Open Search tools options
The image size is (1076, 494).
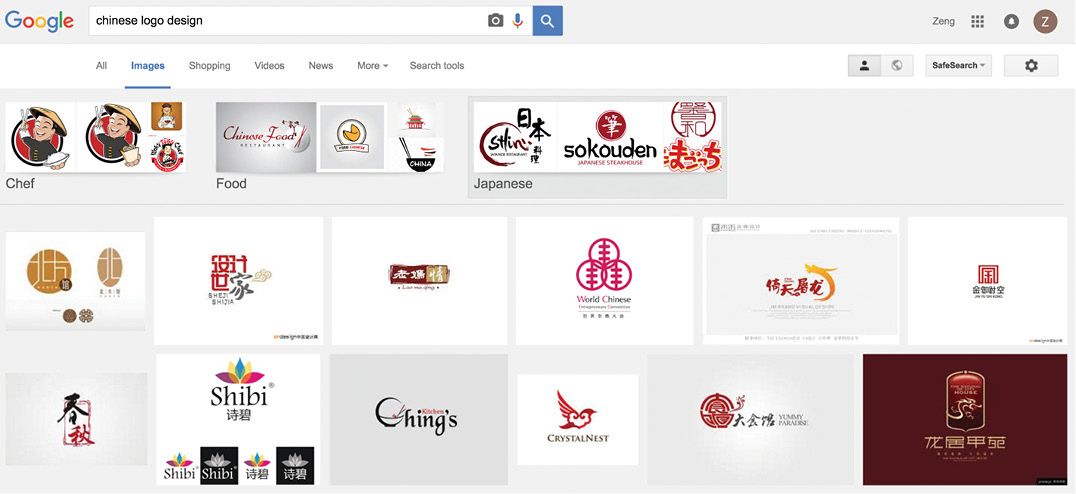437,66
